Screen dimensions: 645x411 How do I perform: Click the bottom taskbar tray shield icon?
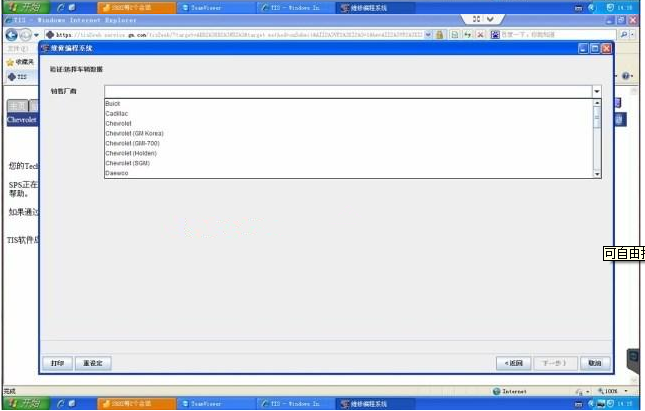coord(610,404)
